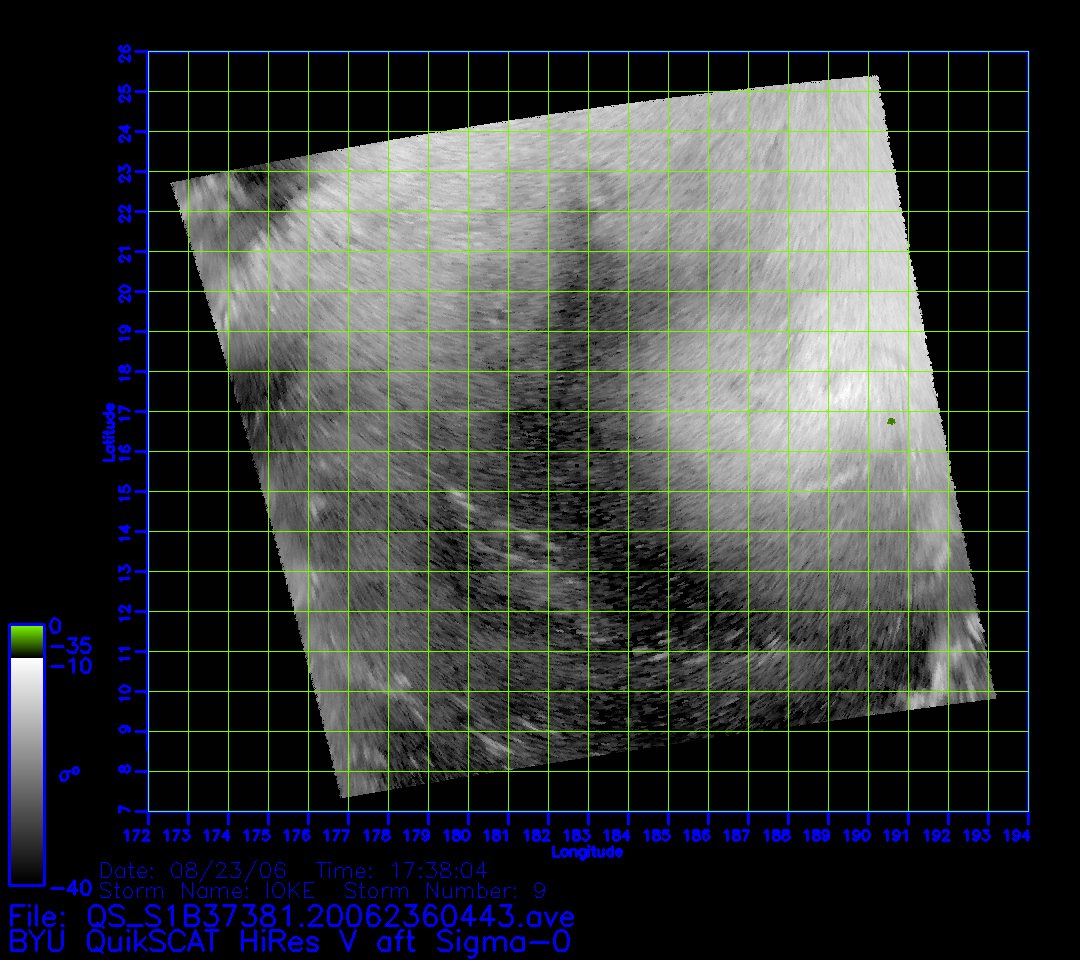The image size is (1080, 960).
Task: Click the green storm center marker
Action: pos(891,422)
